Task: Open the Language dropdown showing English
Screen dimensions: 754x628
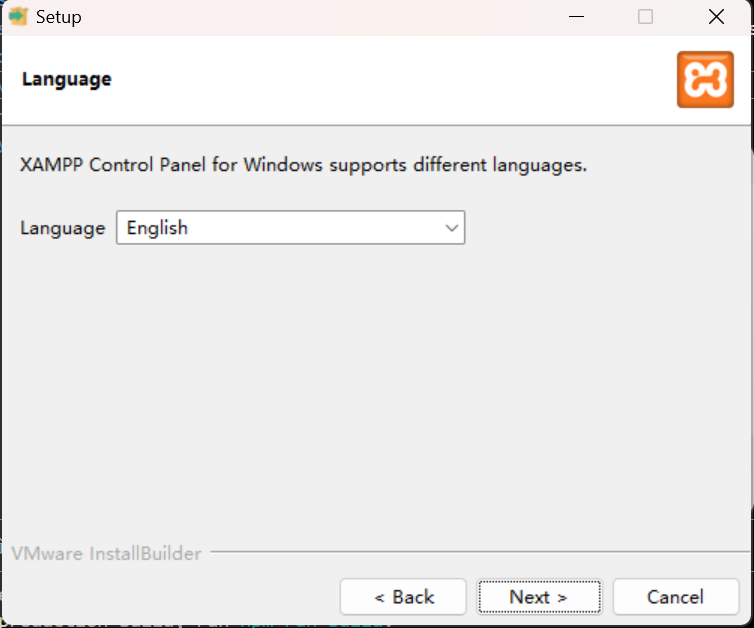Action: (290, 227)
